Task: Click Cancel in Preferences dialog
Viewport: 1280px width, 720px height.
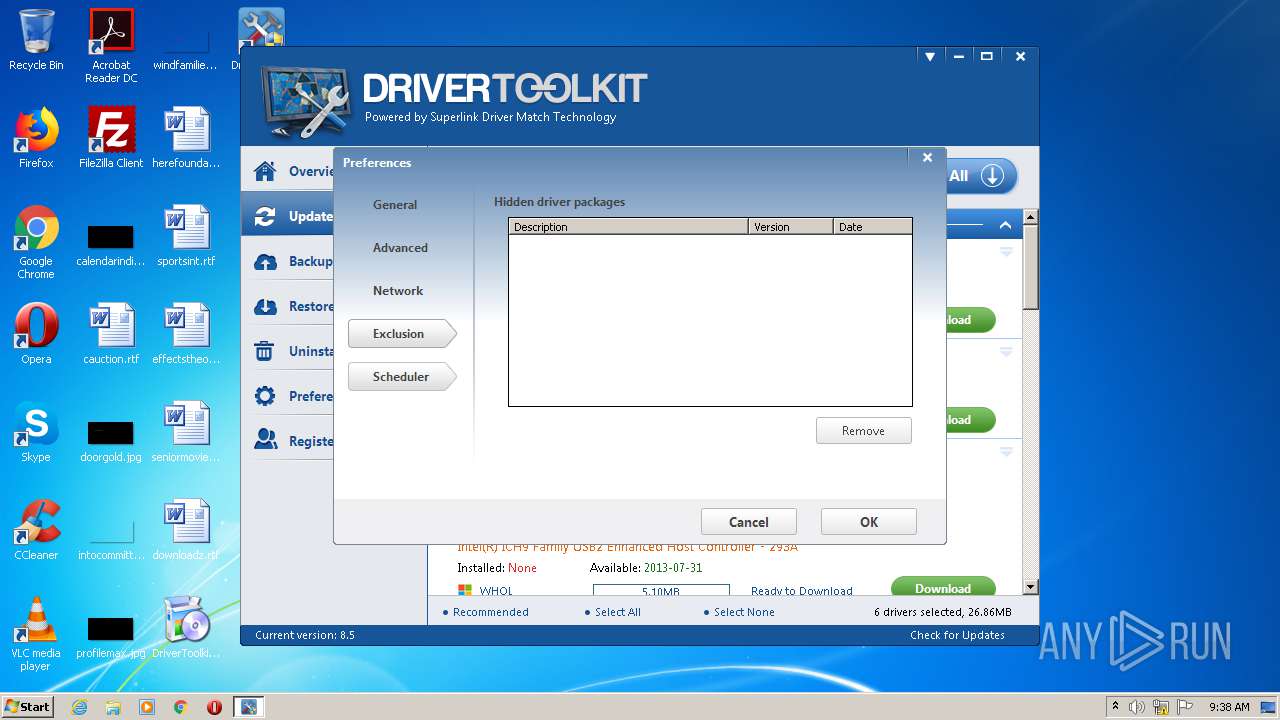Action: click(x=749, y=522)
